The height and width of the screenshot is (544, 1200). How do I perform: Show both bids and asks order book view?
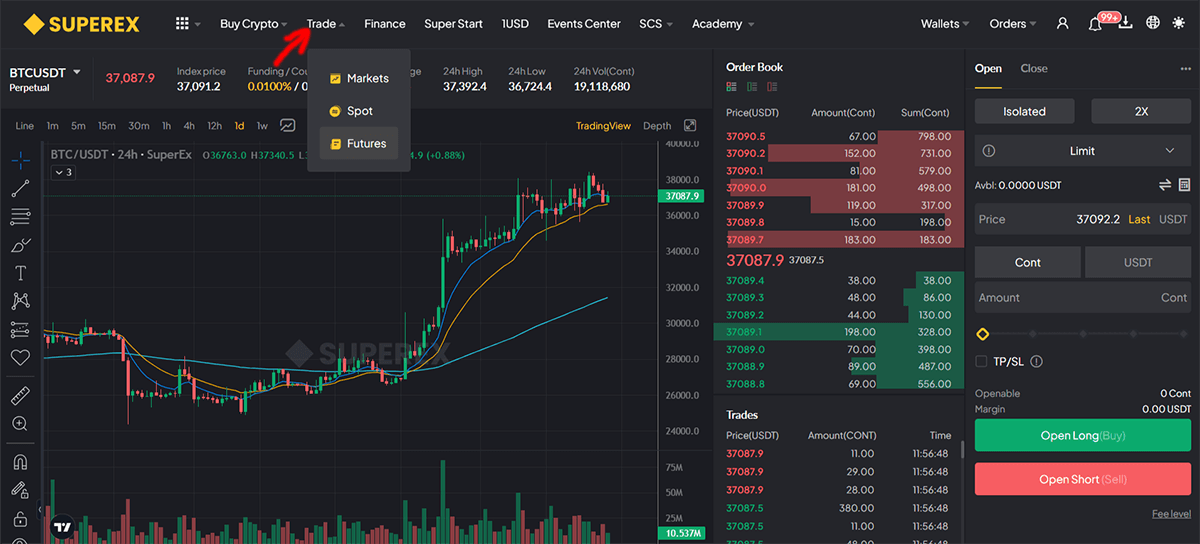[x=731, y=88]
